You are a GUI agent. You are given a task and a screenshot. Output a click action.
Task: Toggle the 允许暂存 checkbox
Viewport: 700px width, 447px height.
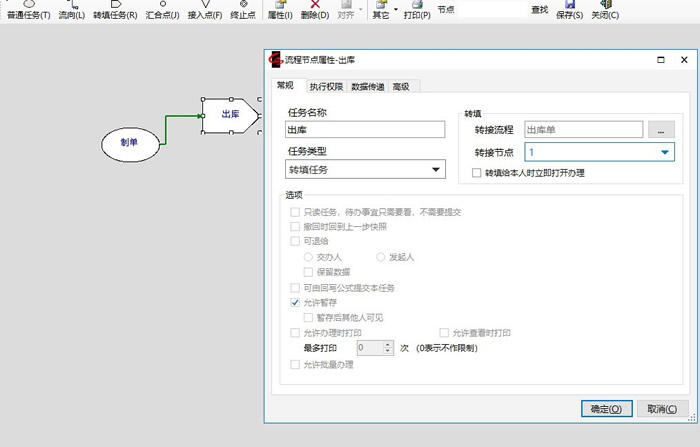(295, 302)
